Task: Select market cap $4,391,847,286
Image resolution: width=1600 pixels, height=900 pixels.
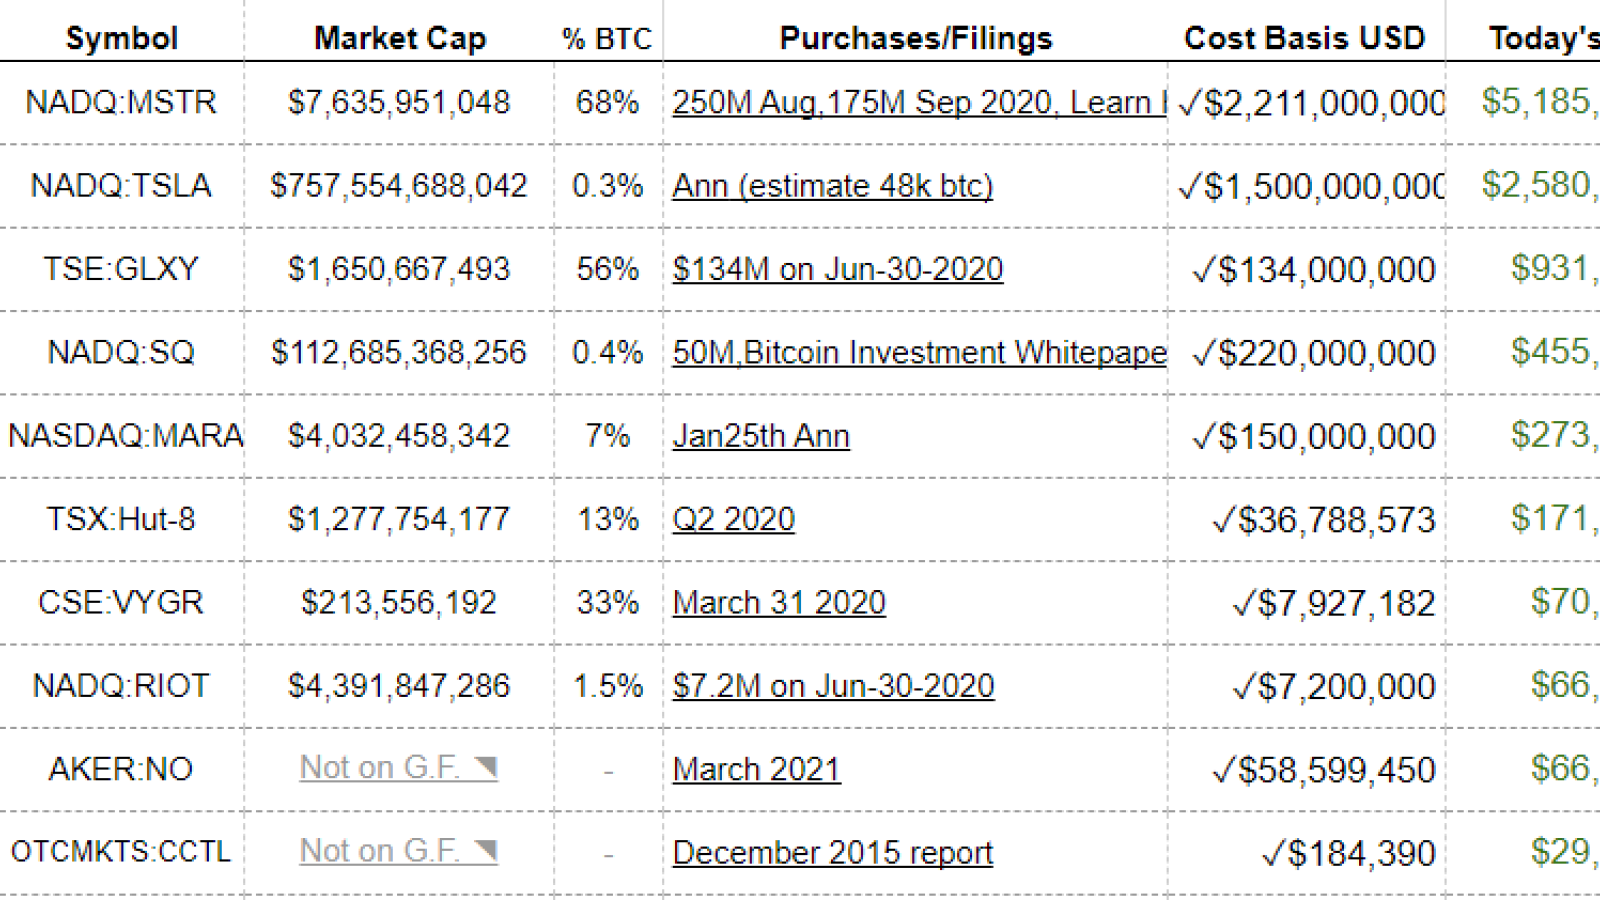Action: 399,686
